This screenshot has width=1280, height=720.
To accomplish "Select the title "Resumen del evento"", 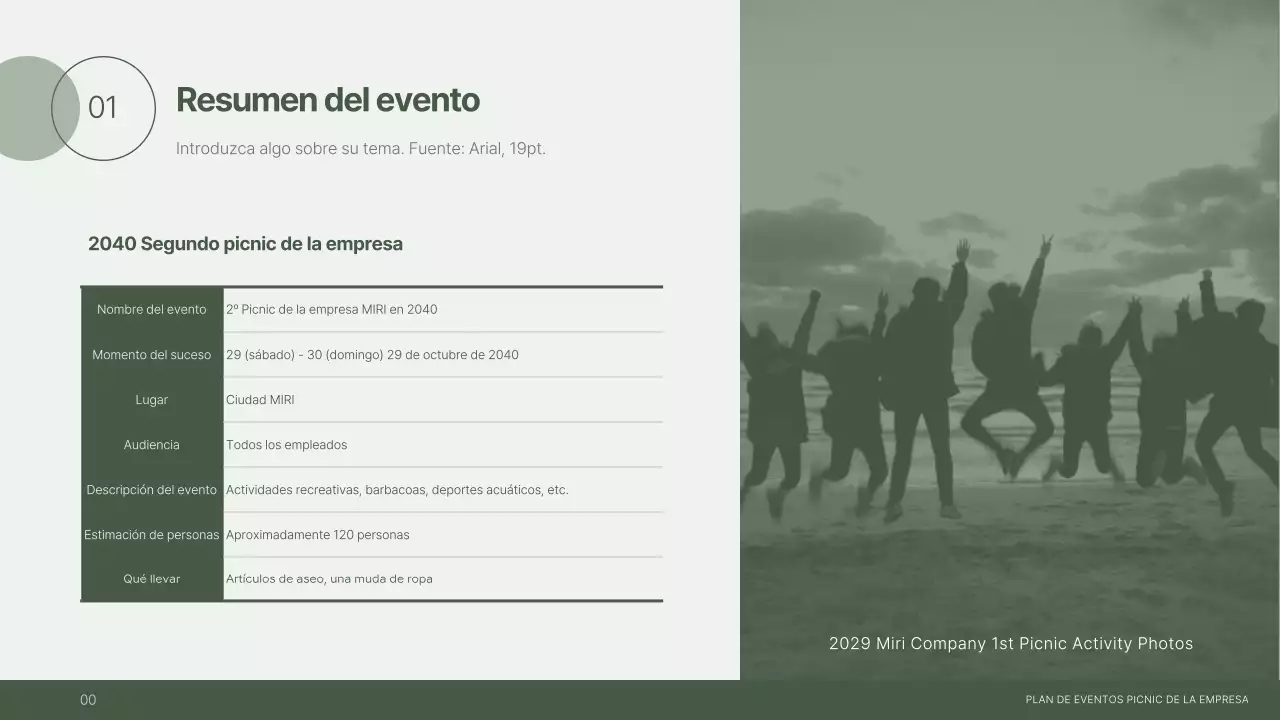I will coord(328,100).
